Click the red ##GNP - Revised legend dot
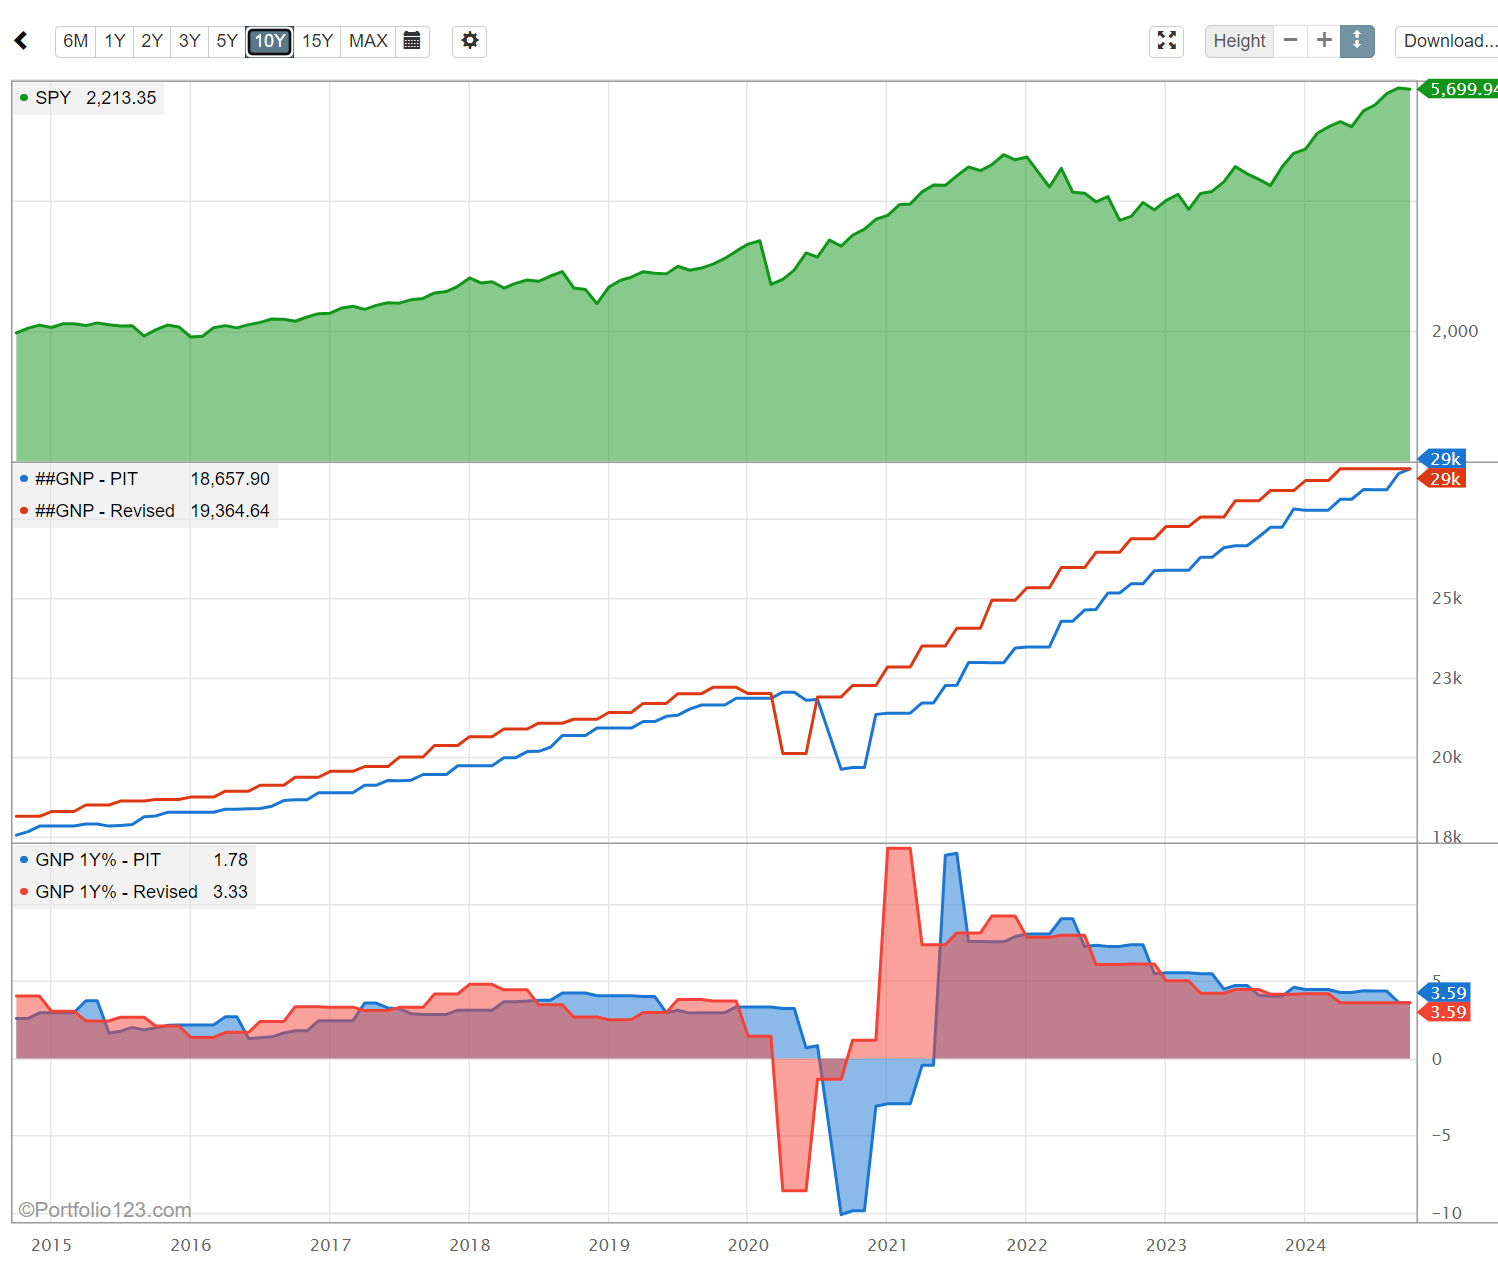The height and width of the screenshot is (1277, 1498). click(x=24, y=511)
